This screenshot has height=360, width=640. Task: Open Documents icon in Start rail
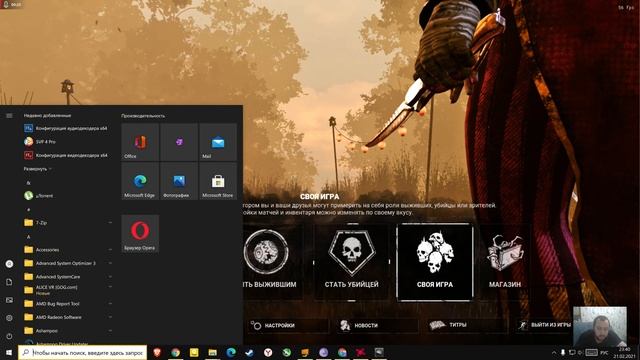coord(9,282)
